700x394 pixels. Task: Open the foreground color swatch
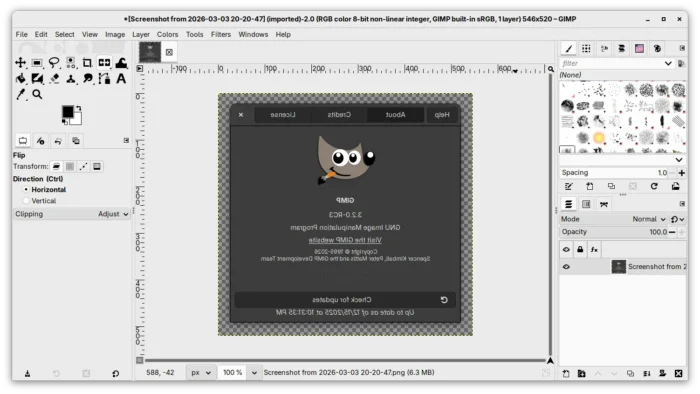pos(67,112)
